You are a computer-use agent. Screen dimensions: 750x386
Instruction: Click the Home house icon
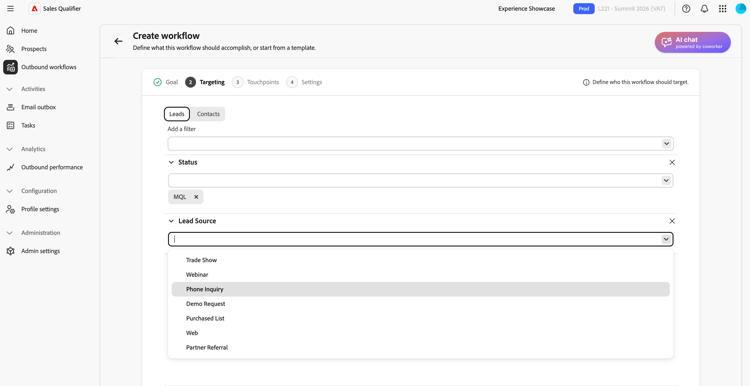(x=11, y=31)
